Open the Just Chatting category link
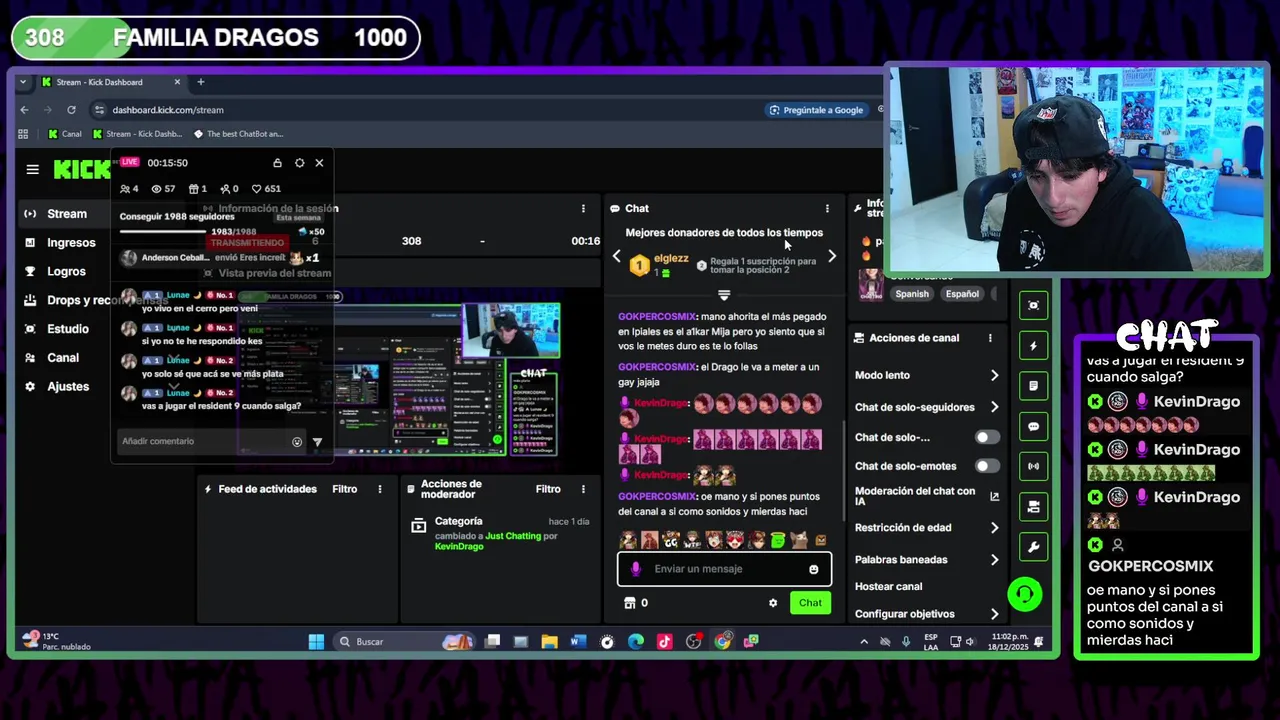 [x=513, y=536]
